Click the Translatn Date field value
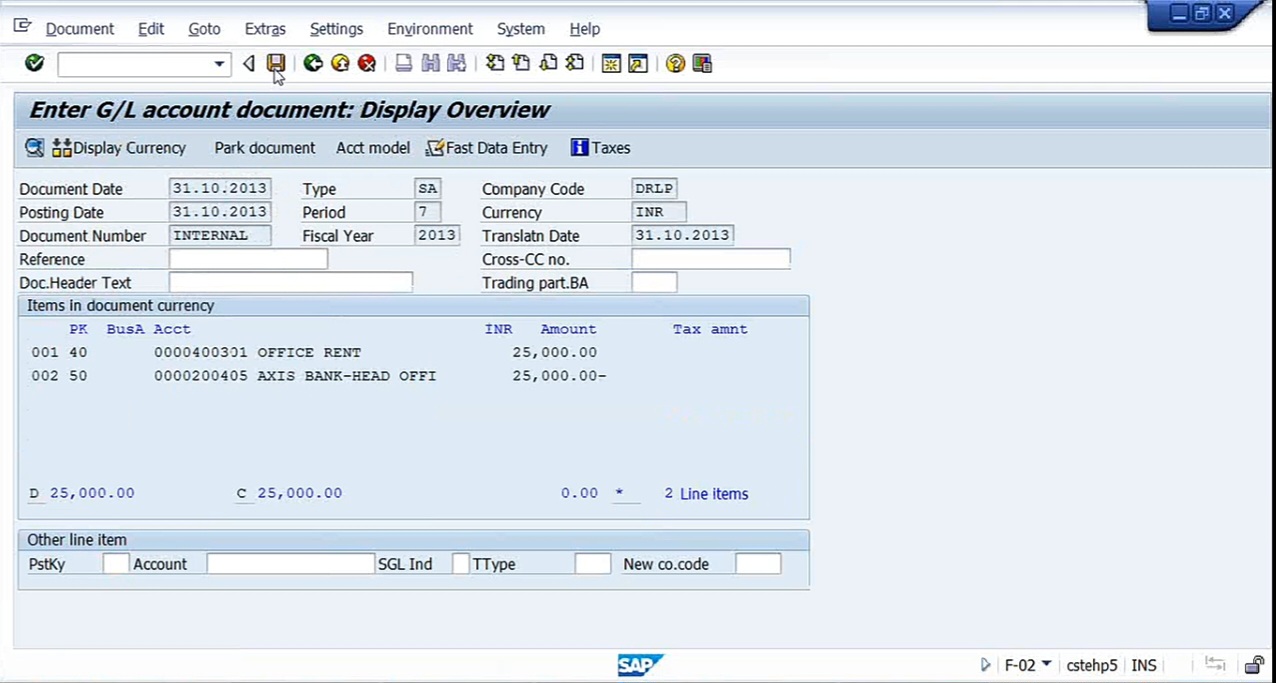 (x=683, y=236)
